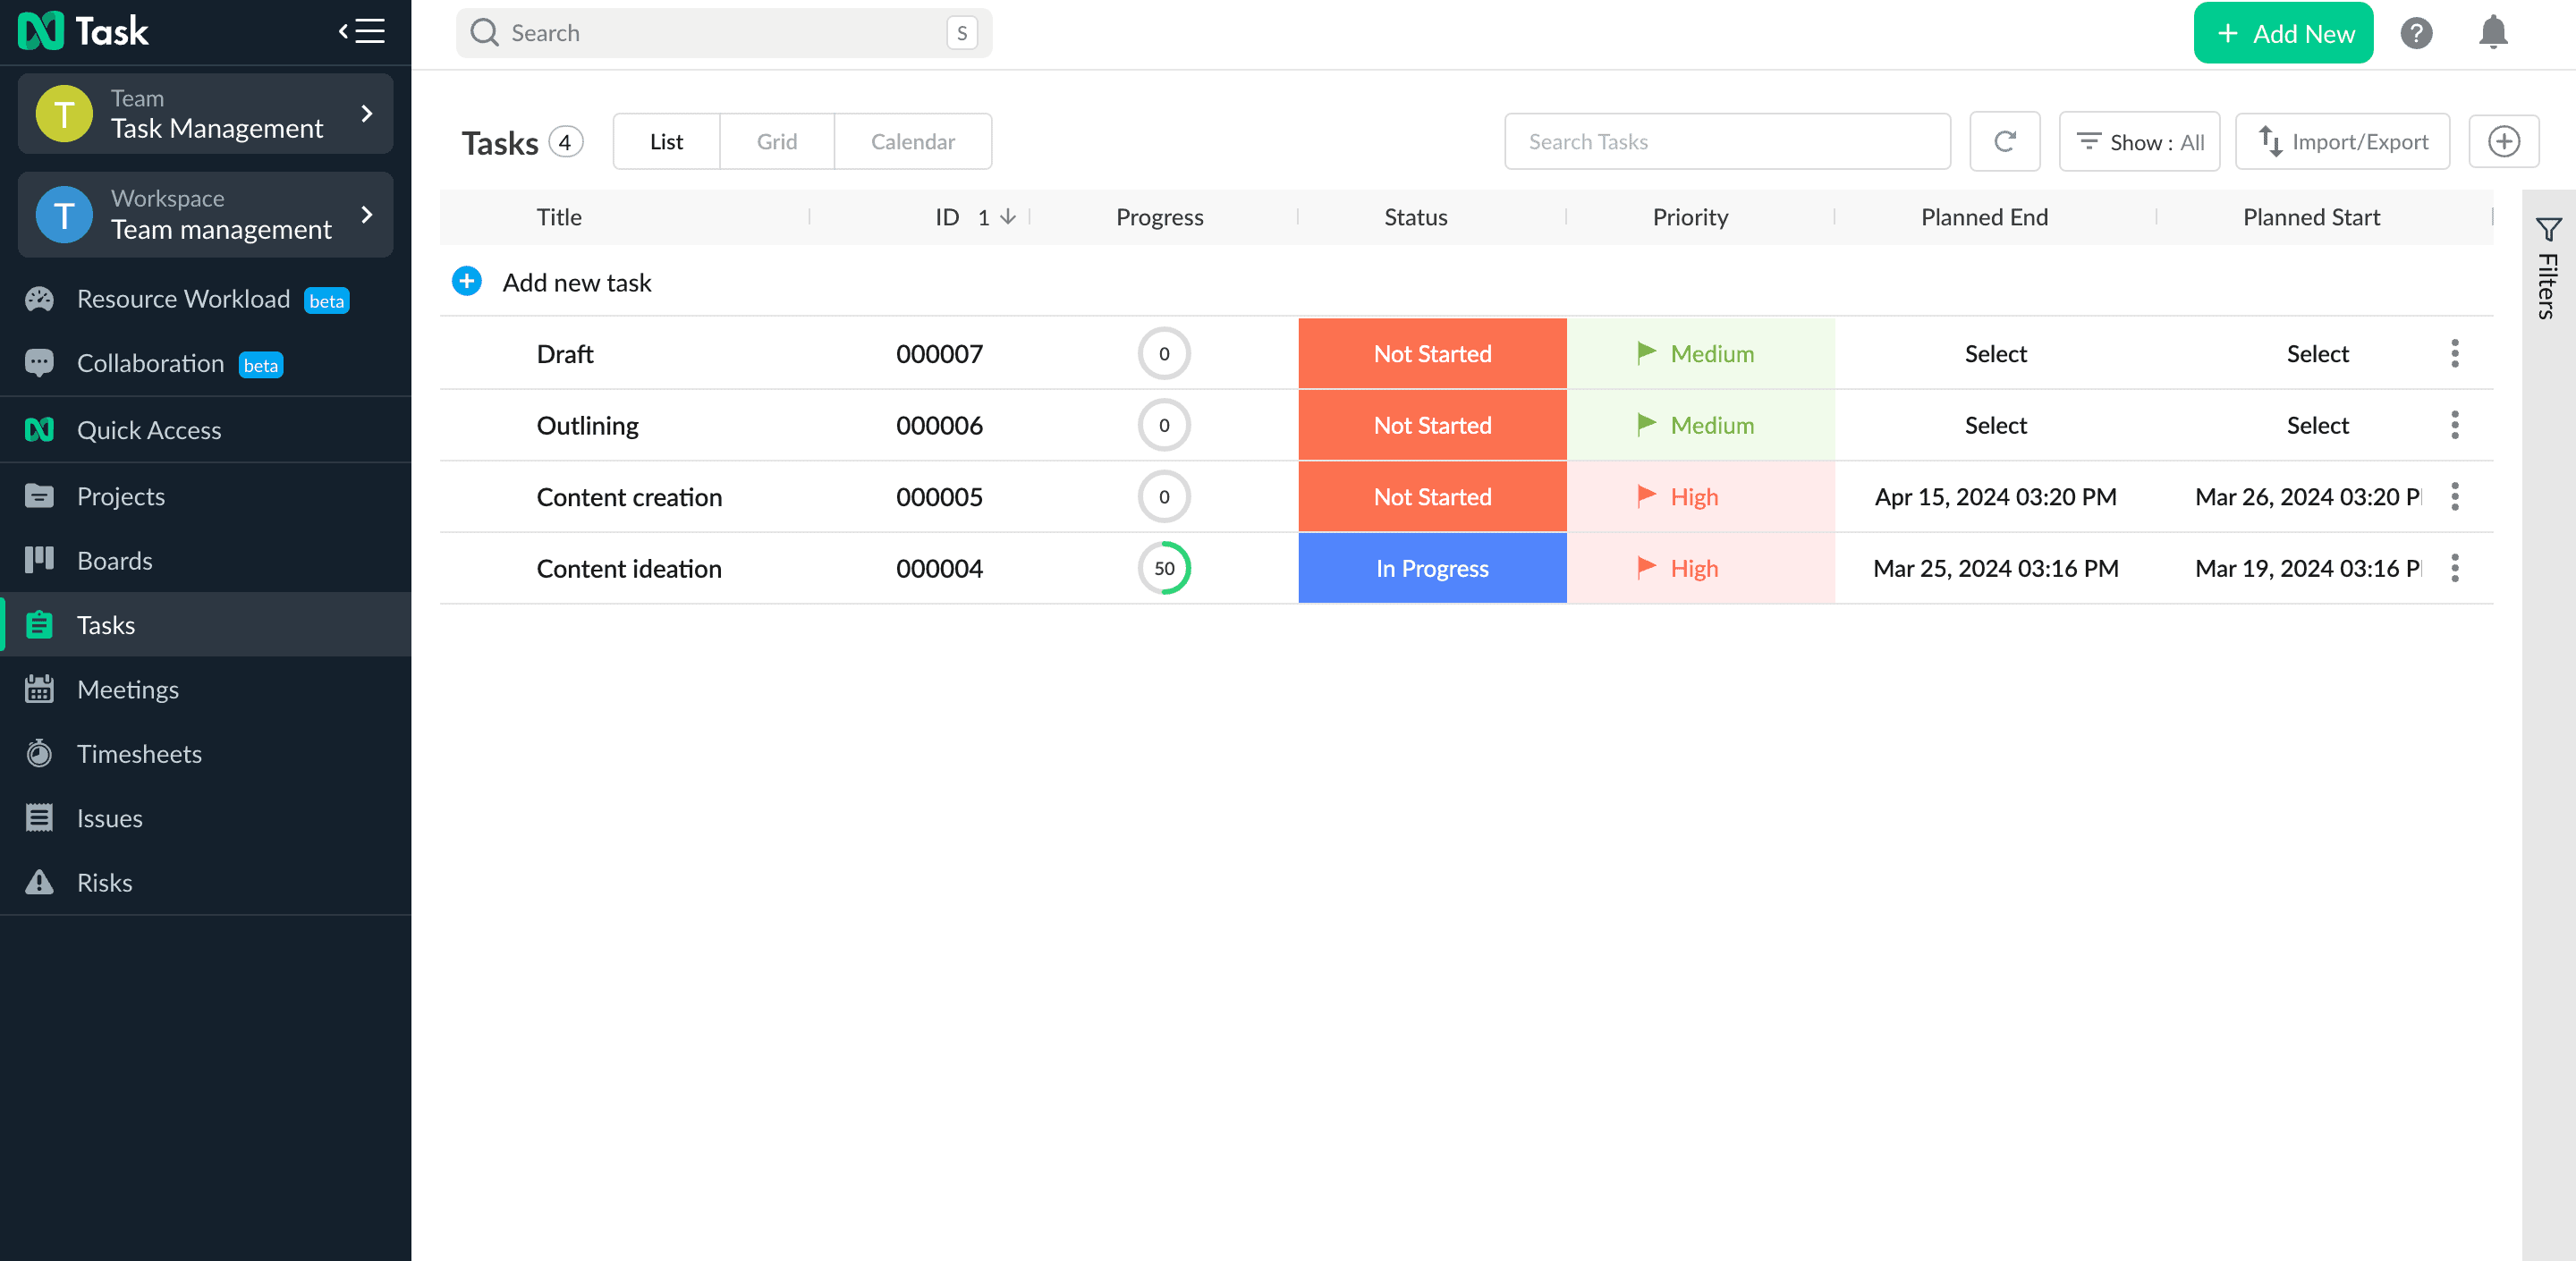The height and width of the screenshot is (1261, 2576).
Task: Click the global Search field
Action: click(x=724, y=33)
